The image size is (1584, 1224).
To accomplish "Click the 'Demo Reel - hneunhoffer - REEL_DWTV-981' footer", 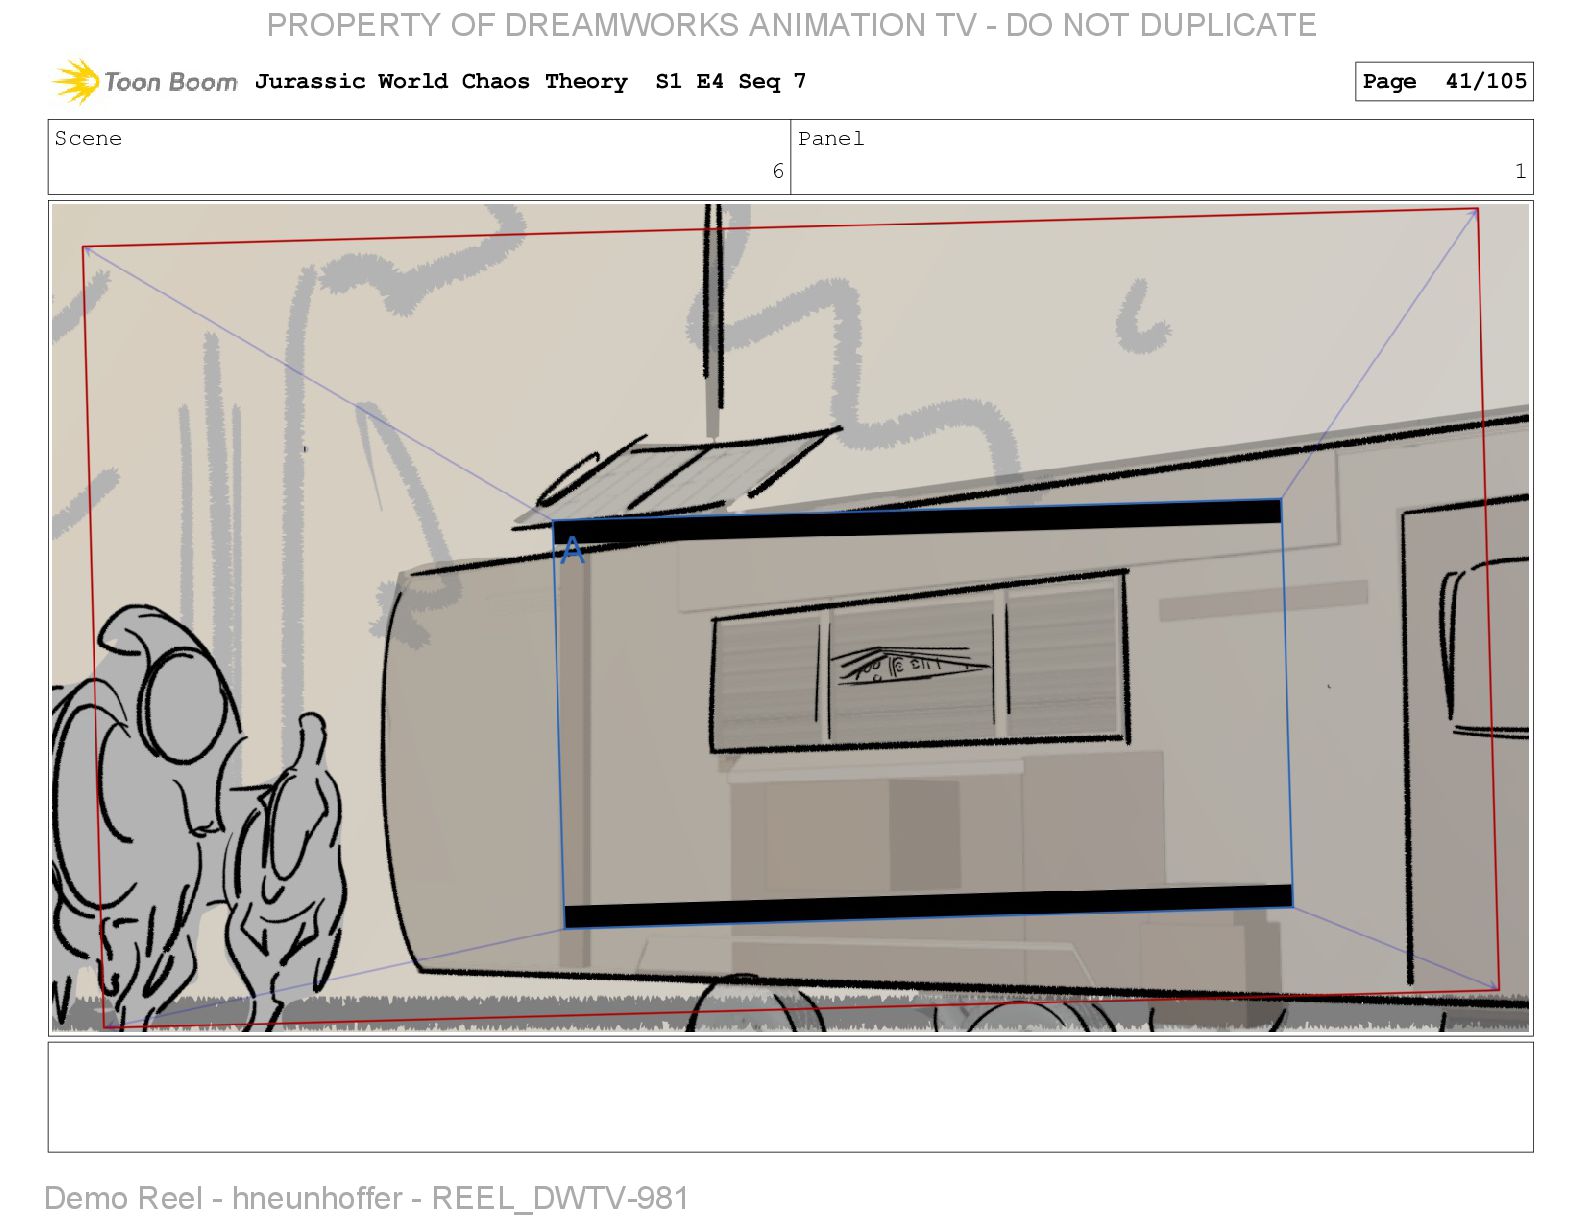I will point(367,1197).
